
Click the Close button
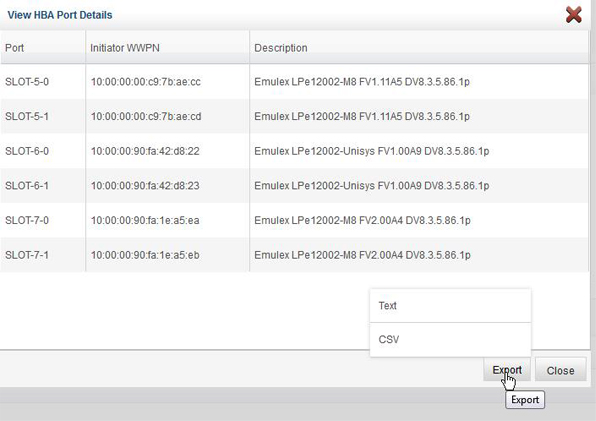(x=560, y=370)
